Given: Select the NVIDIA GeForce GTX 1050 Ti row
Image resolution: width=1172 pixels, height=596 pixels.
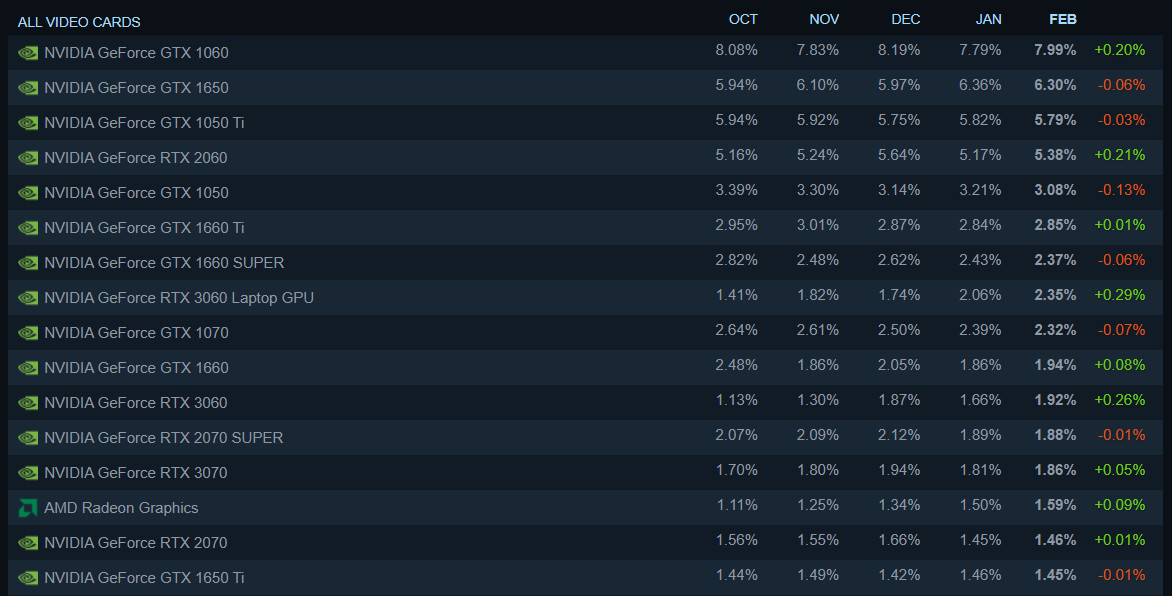Looking at the screenshot, I should 144,123.
